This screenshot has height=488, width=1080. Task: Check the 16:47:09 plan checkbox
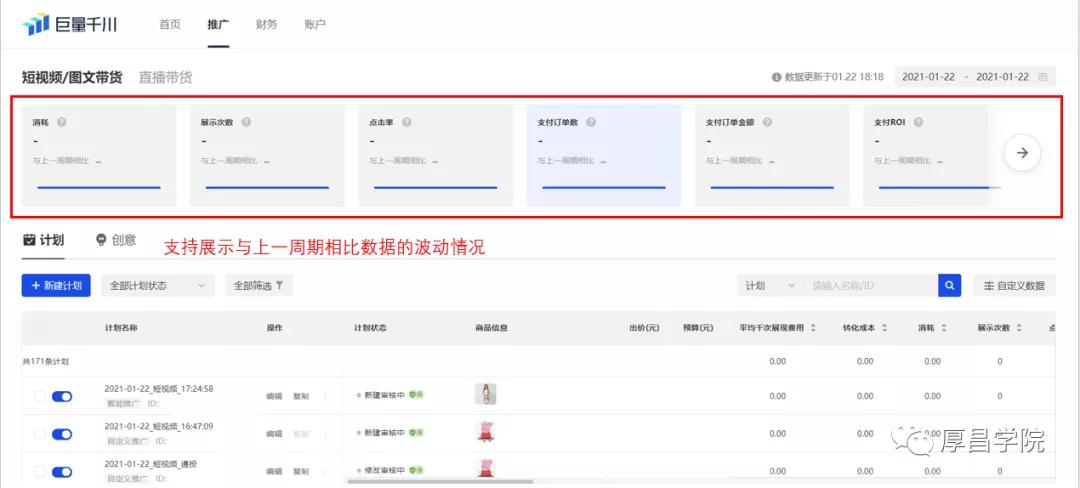click(x=40, y=434)
